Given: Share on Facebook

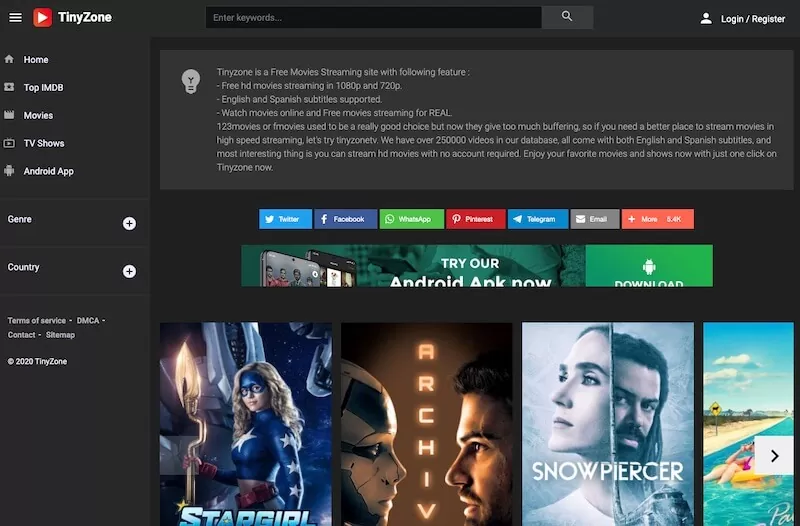Looking at the screenshot, I should pyautogui.click(x=345, y=219).
